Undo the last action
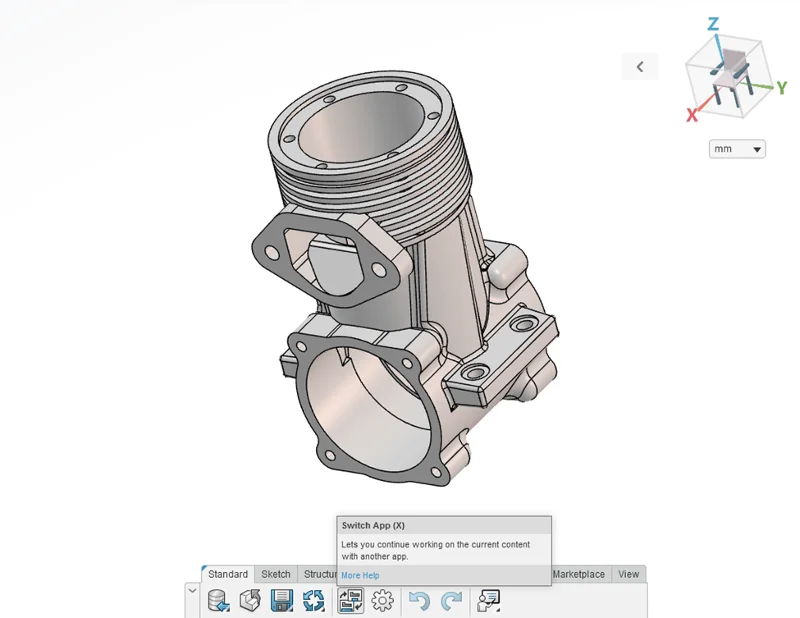Screen dimensions: 800x618 420,600
